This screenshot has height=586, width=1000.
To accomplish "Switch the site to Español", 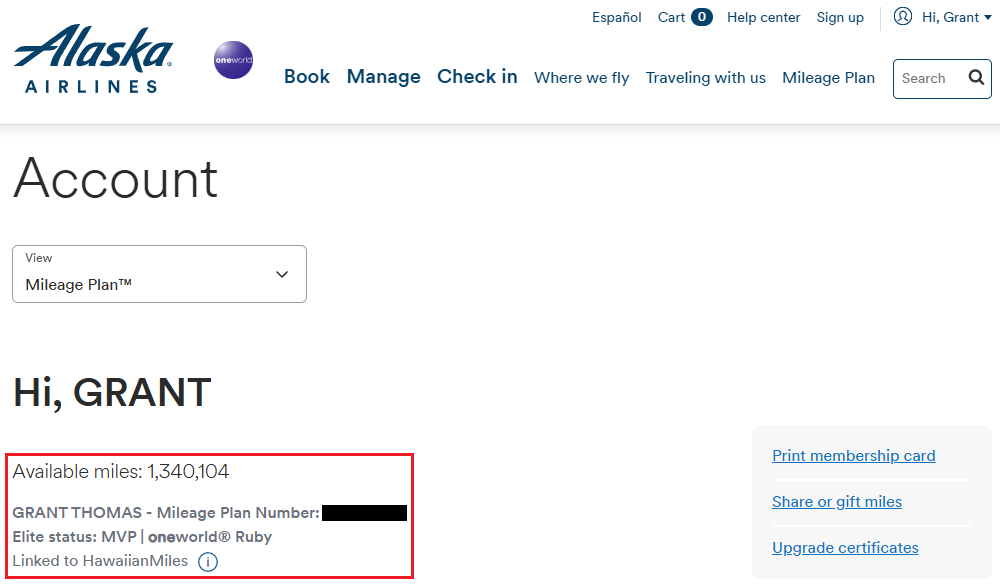I will click(x=617, y=17).
